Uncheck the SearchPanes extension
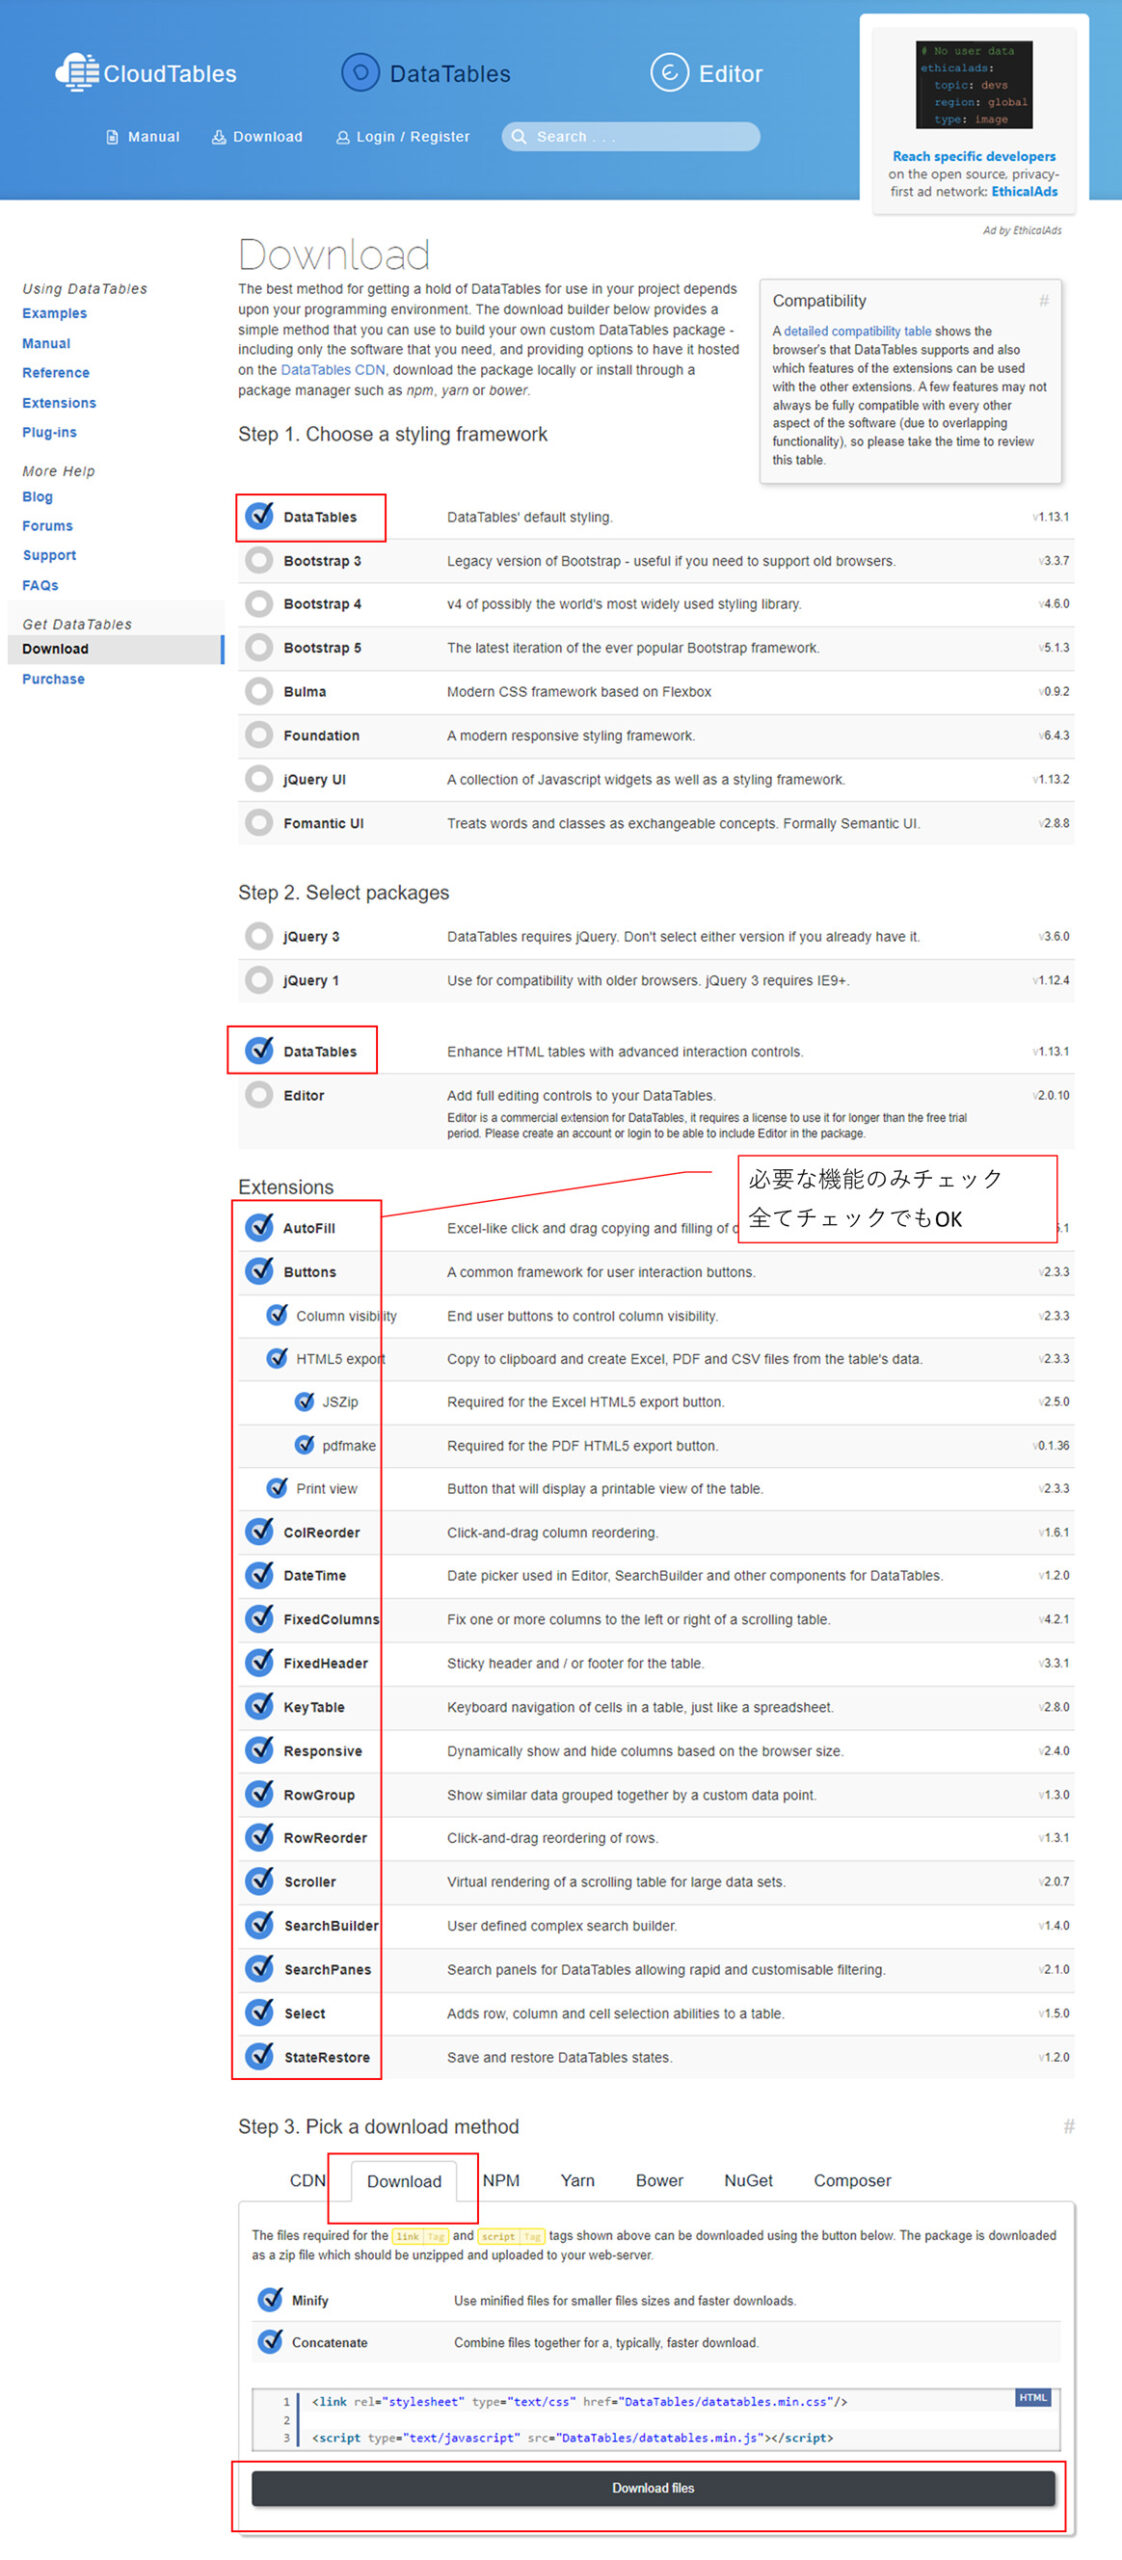1122x2560 pixels. point(259,1969)
